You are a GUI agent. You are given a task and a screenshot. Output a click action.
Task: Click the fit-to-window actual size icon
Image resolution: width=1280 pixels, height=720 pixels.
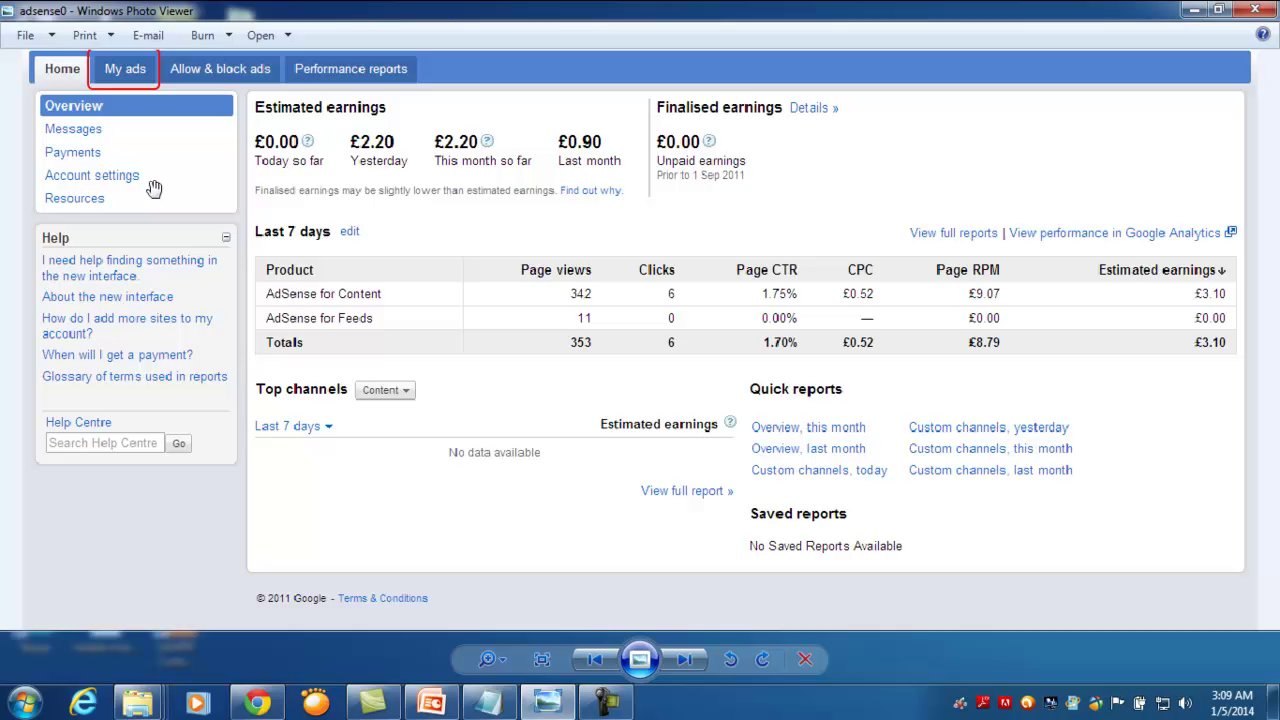pos(542,659)
